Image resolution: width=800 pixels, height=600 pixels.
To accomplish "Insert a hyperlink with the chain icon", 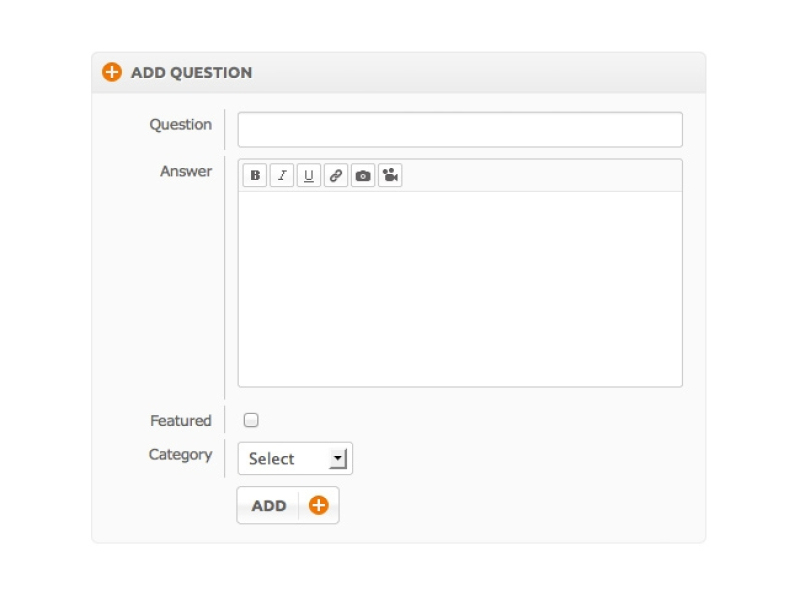I will (336, 176).
